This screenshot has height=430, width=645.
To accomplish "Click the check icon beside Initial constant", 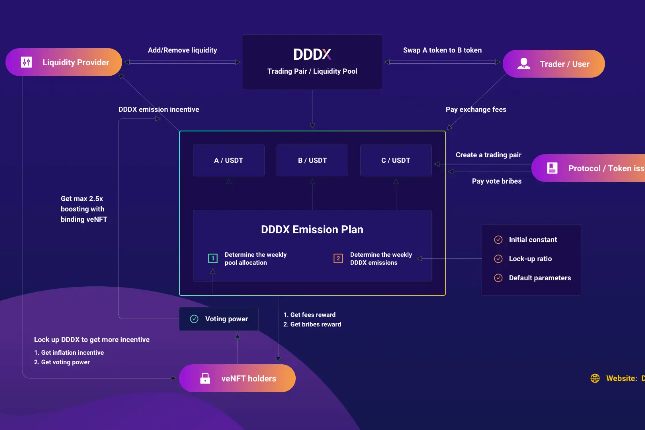I will [x=498, y=239].
